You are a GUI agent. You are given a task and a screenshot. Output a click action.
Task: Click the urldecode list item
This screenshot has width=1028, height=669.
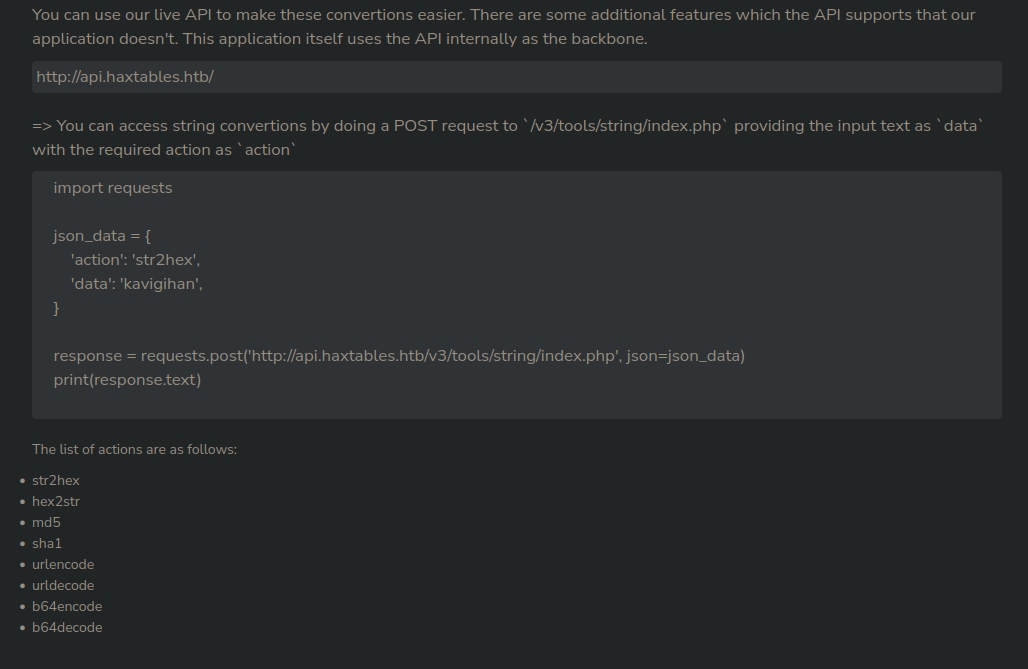[x=63, y=585]
